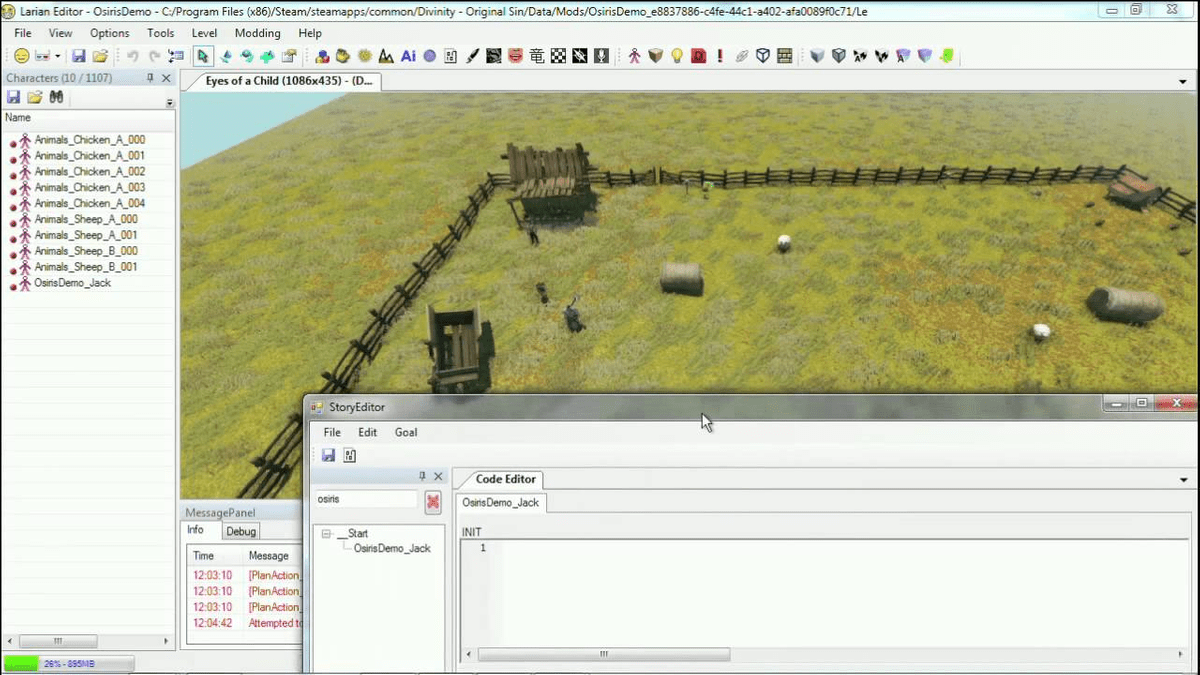Open the dropdown arrow beside glasses icon

(x=57, y=57)
